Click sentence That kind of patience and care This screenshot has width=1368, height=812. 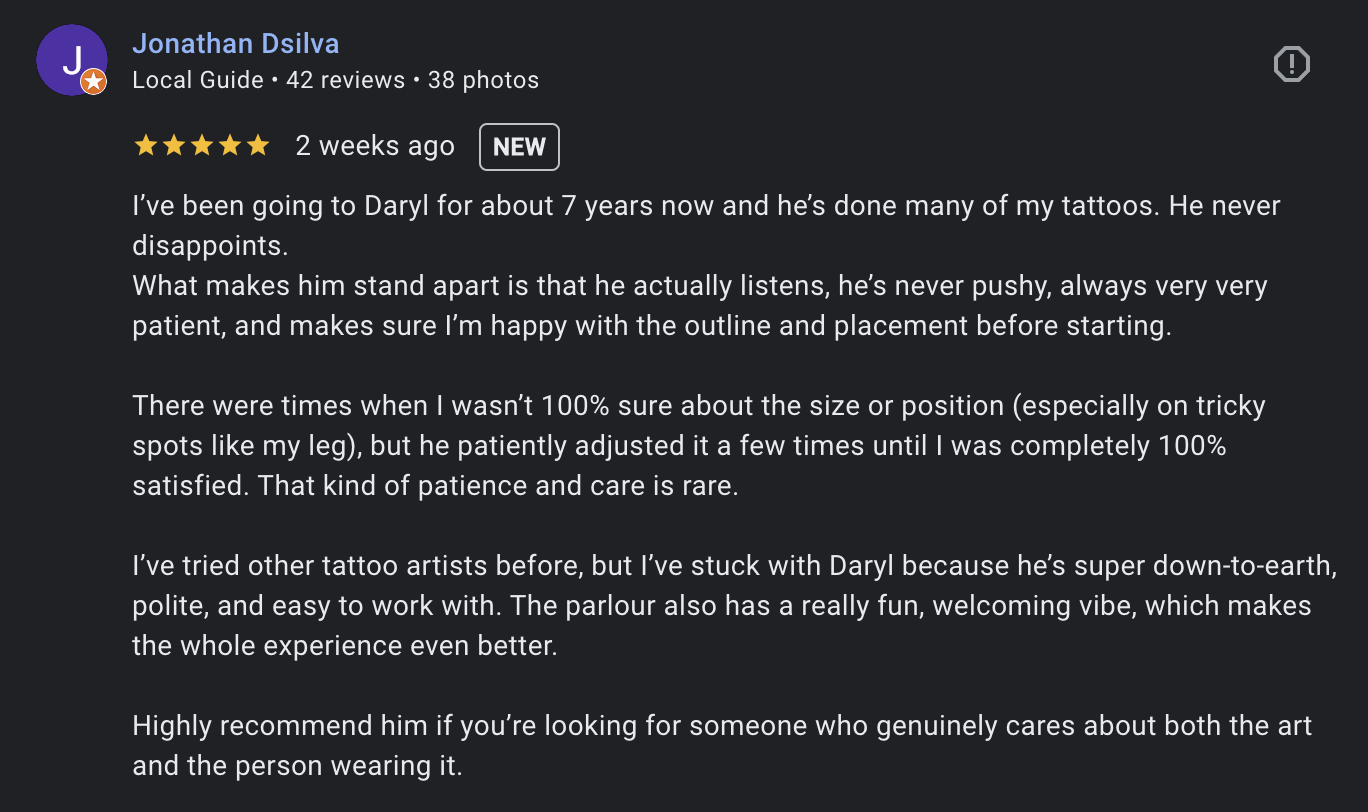tap(497, 486)
